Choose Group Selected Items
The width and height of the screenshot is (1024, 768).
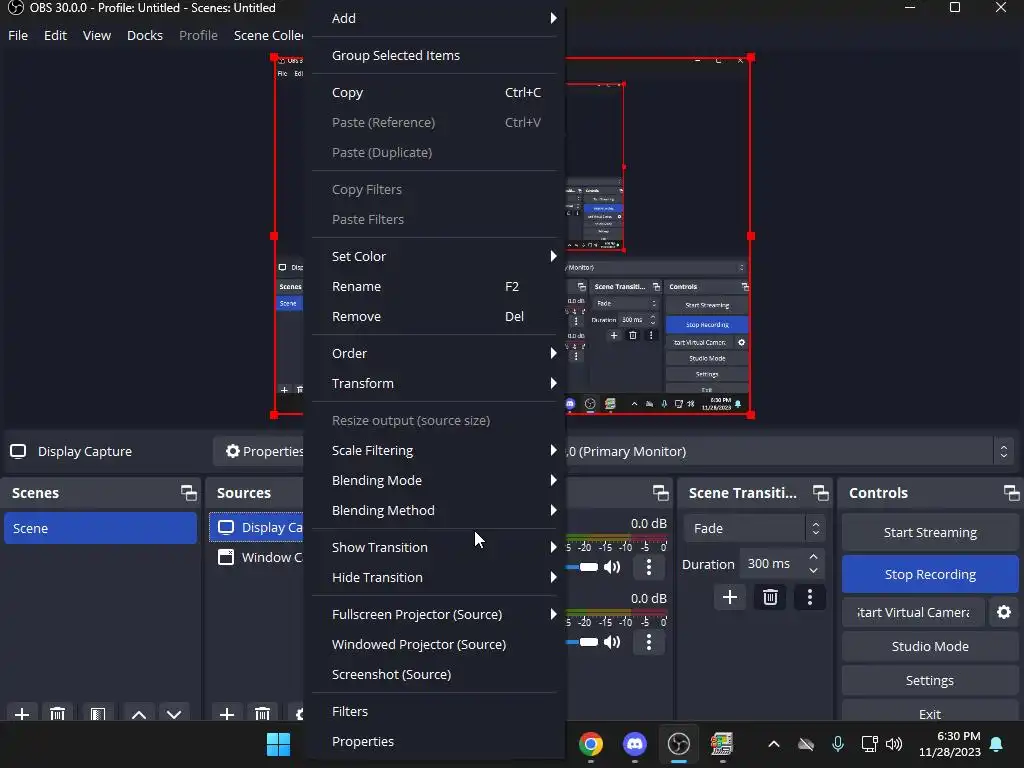coord(435,56)
